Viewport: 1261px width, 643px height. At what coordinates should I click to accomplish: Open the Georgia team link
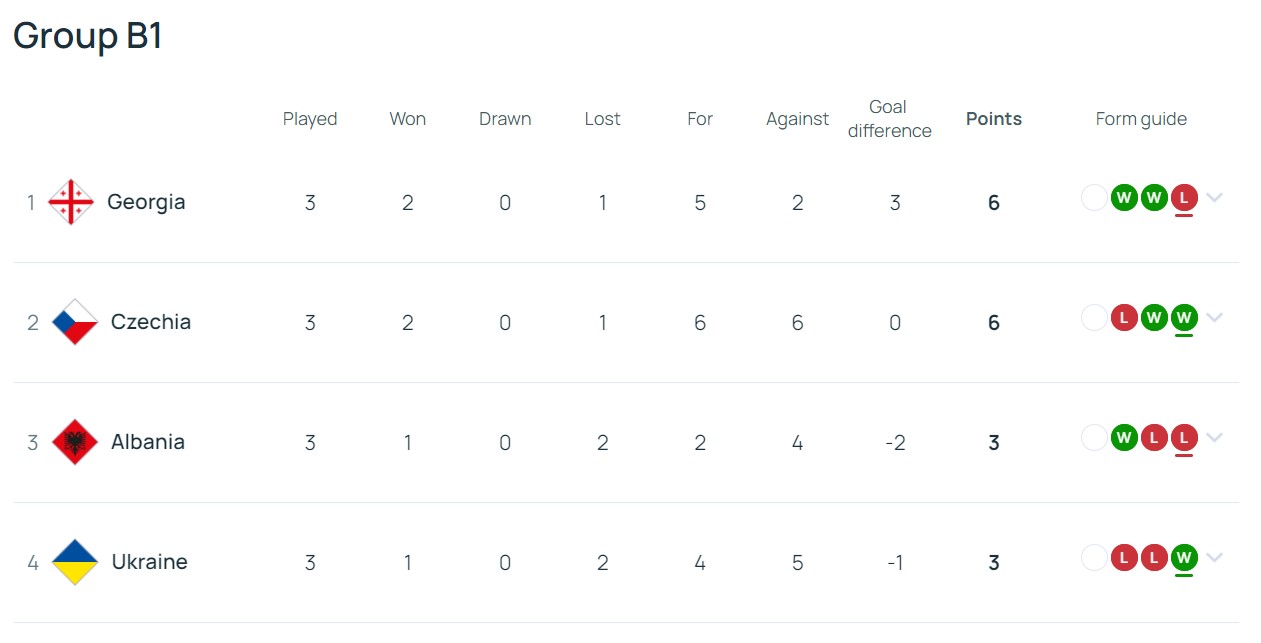[146, 202]
